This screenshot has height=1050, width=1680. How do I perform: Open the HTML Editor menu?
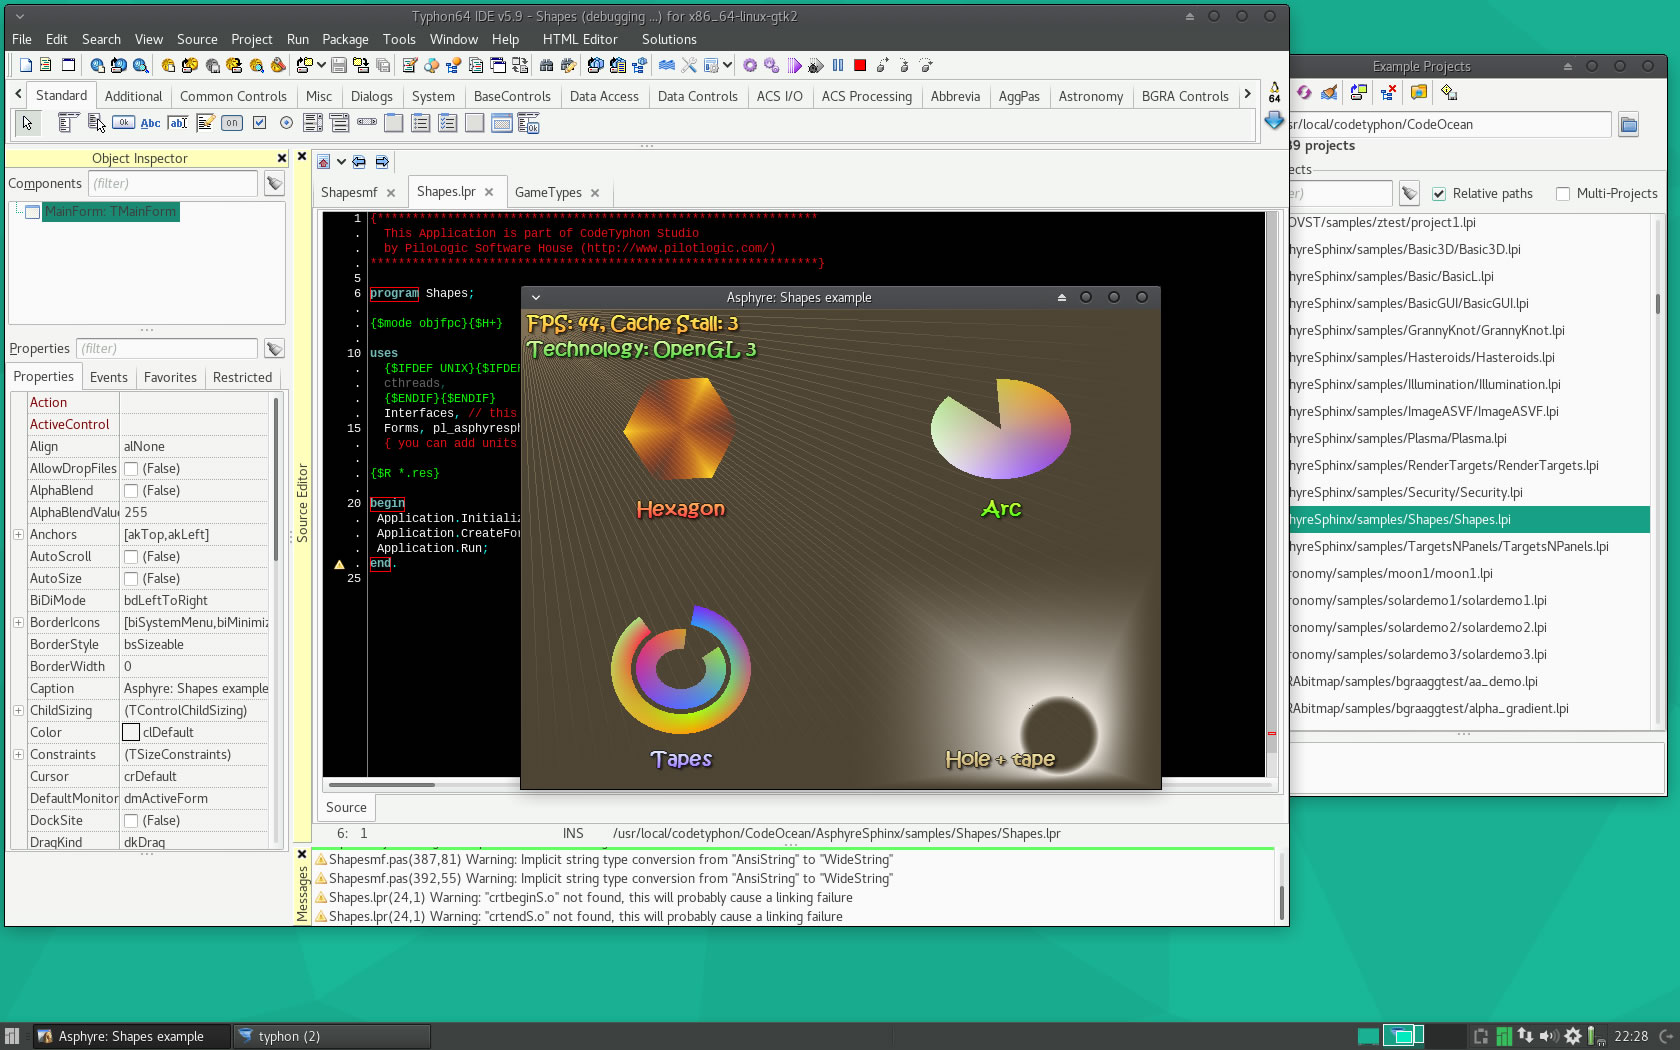pyautogui.click(x=580, y=39)
